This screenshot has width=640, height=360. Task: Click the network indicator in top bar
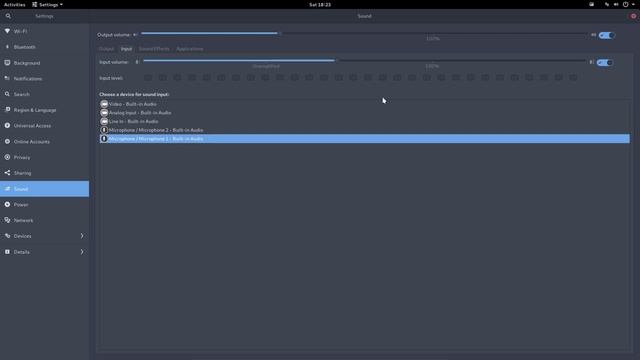tap(607, 4)
